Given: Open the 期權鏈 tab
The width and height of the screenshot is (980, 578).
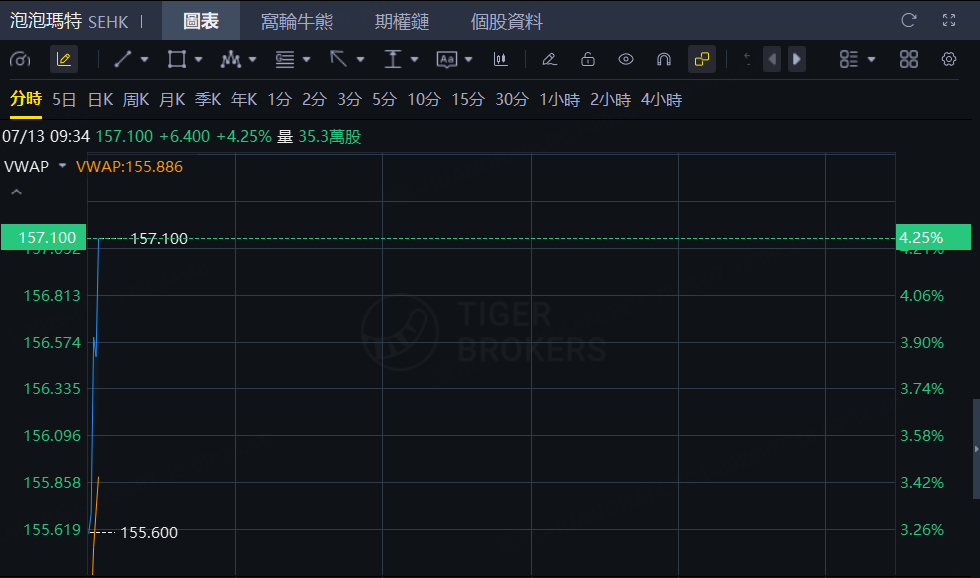Looking at the screenshot, I should (402, 22).
